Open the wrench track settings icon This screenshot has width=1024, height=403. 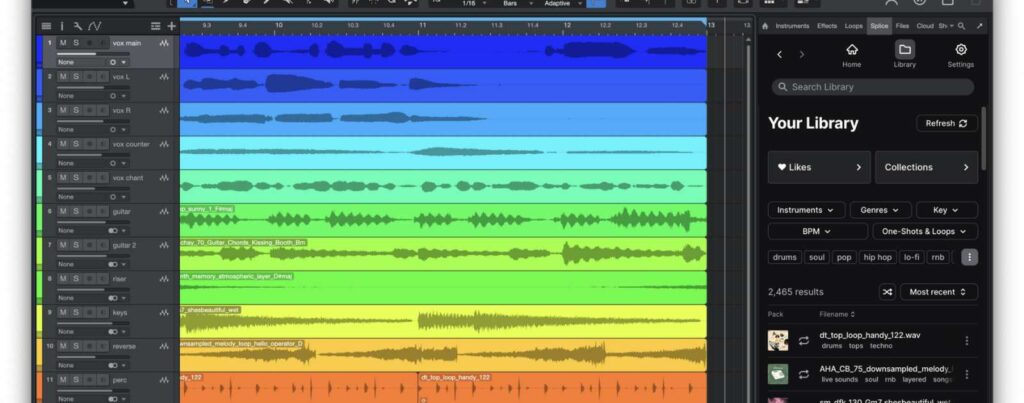point(77,25)
